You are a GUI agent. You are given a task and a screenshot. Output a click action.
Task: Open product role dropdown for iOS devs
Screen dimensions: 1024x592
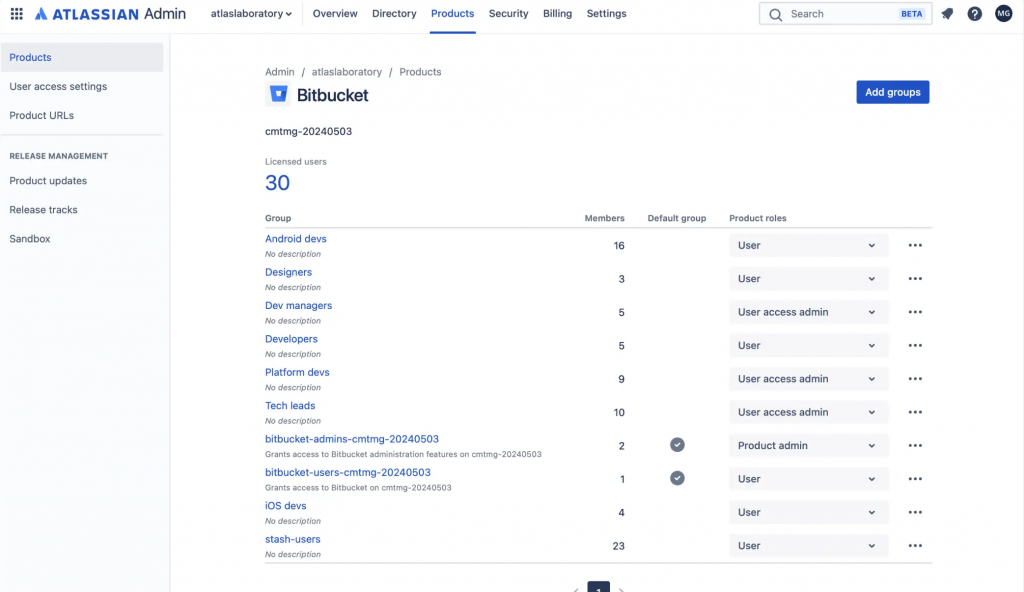[x=808, y=512]
